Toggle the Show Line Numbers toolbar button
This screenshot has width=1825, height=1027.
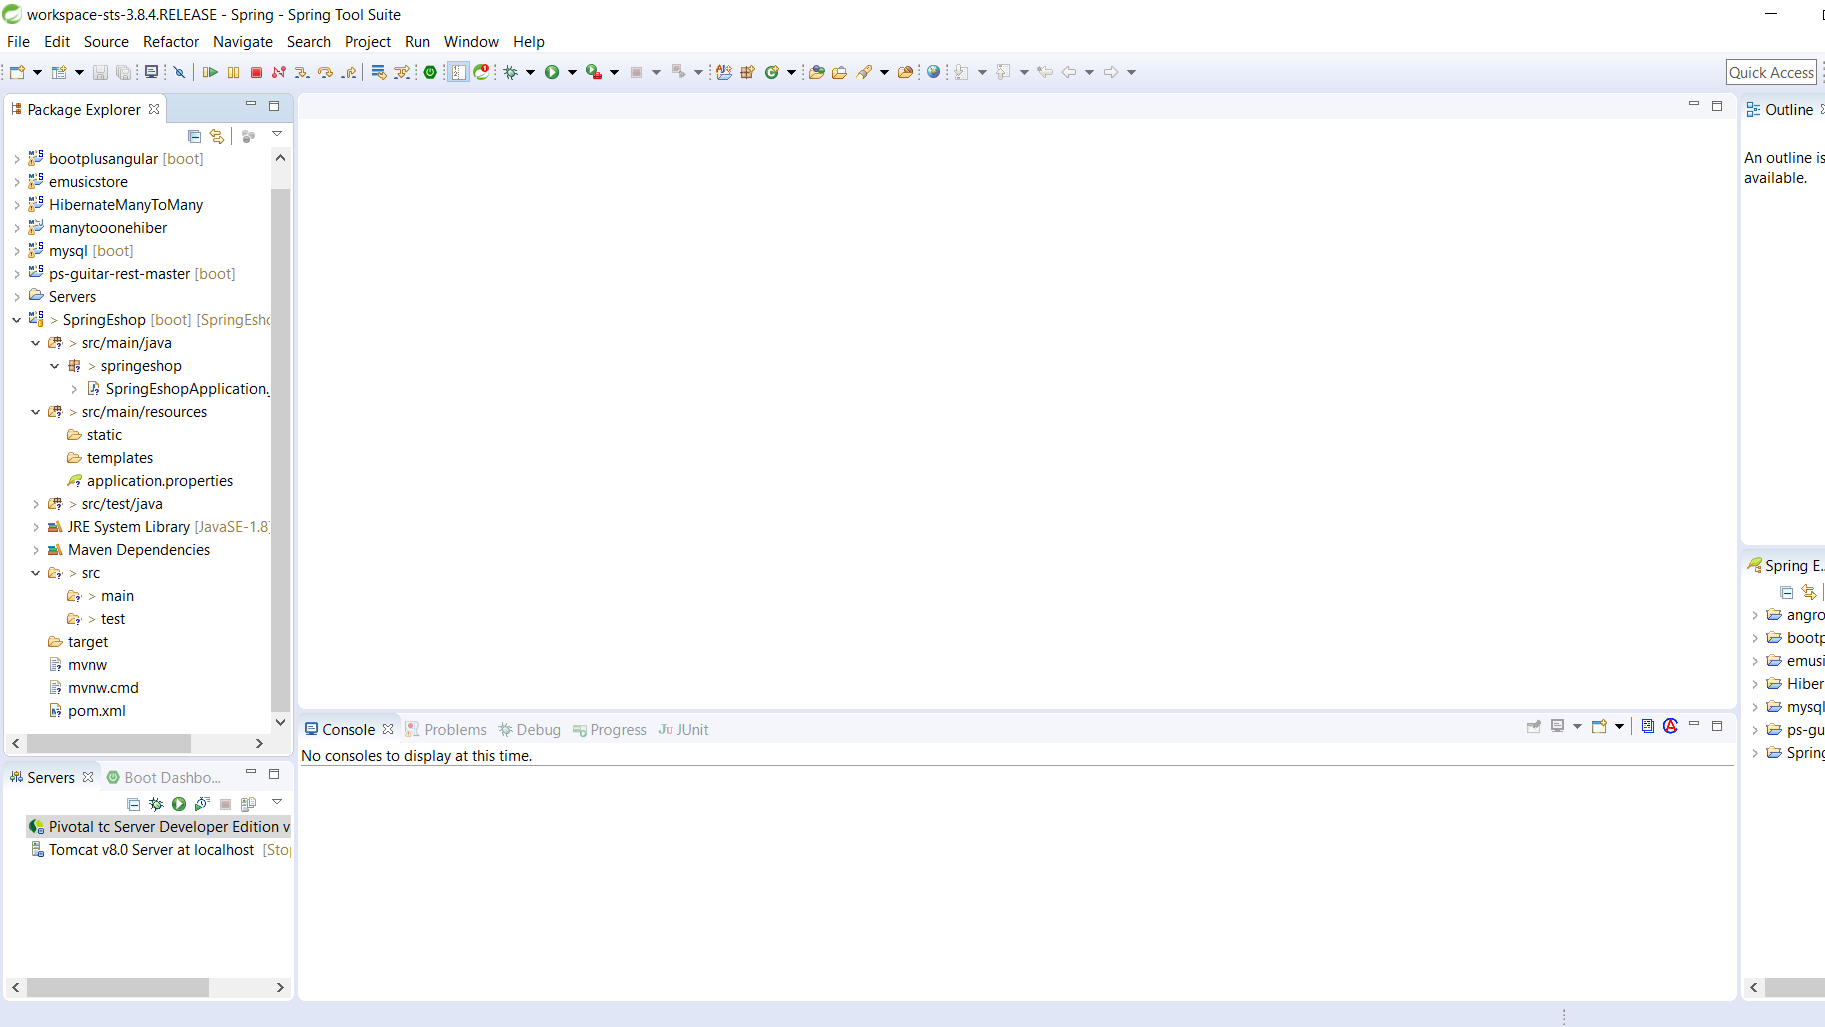coord(458,72)
